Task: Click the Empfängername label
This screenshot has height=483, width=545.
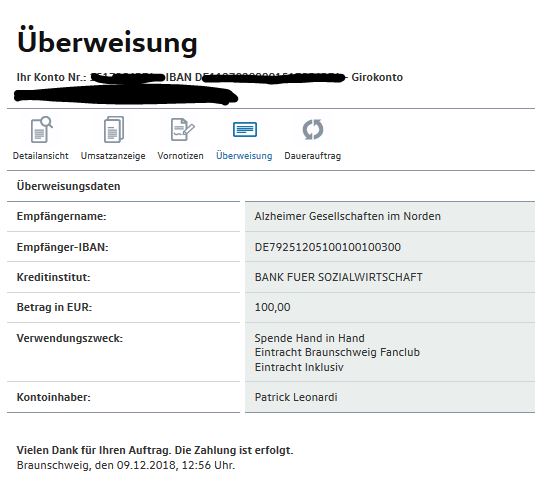Action: [62, 216]
